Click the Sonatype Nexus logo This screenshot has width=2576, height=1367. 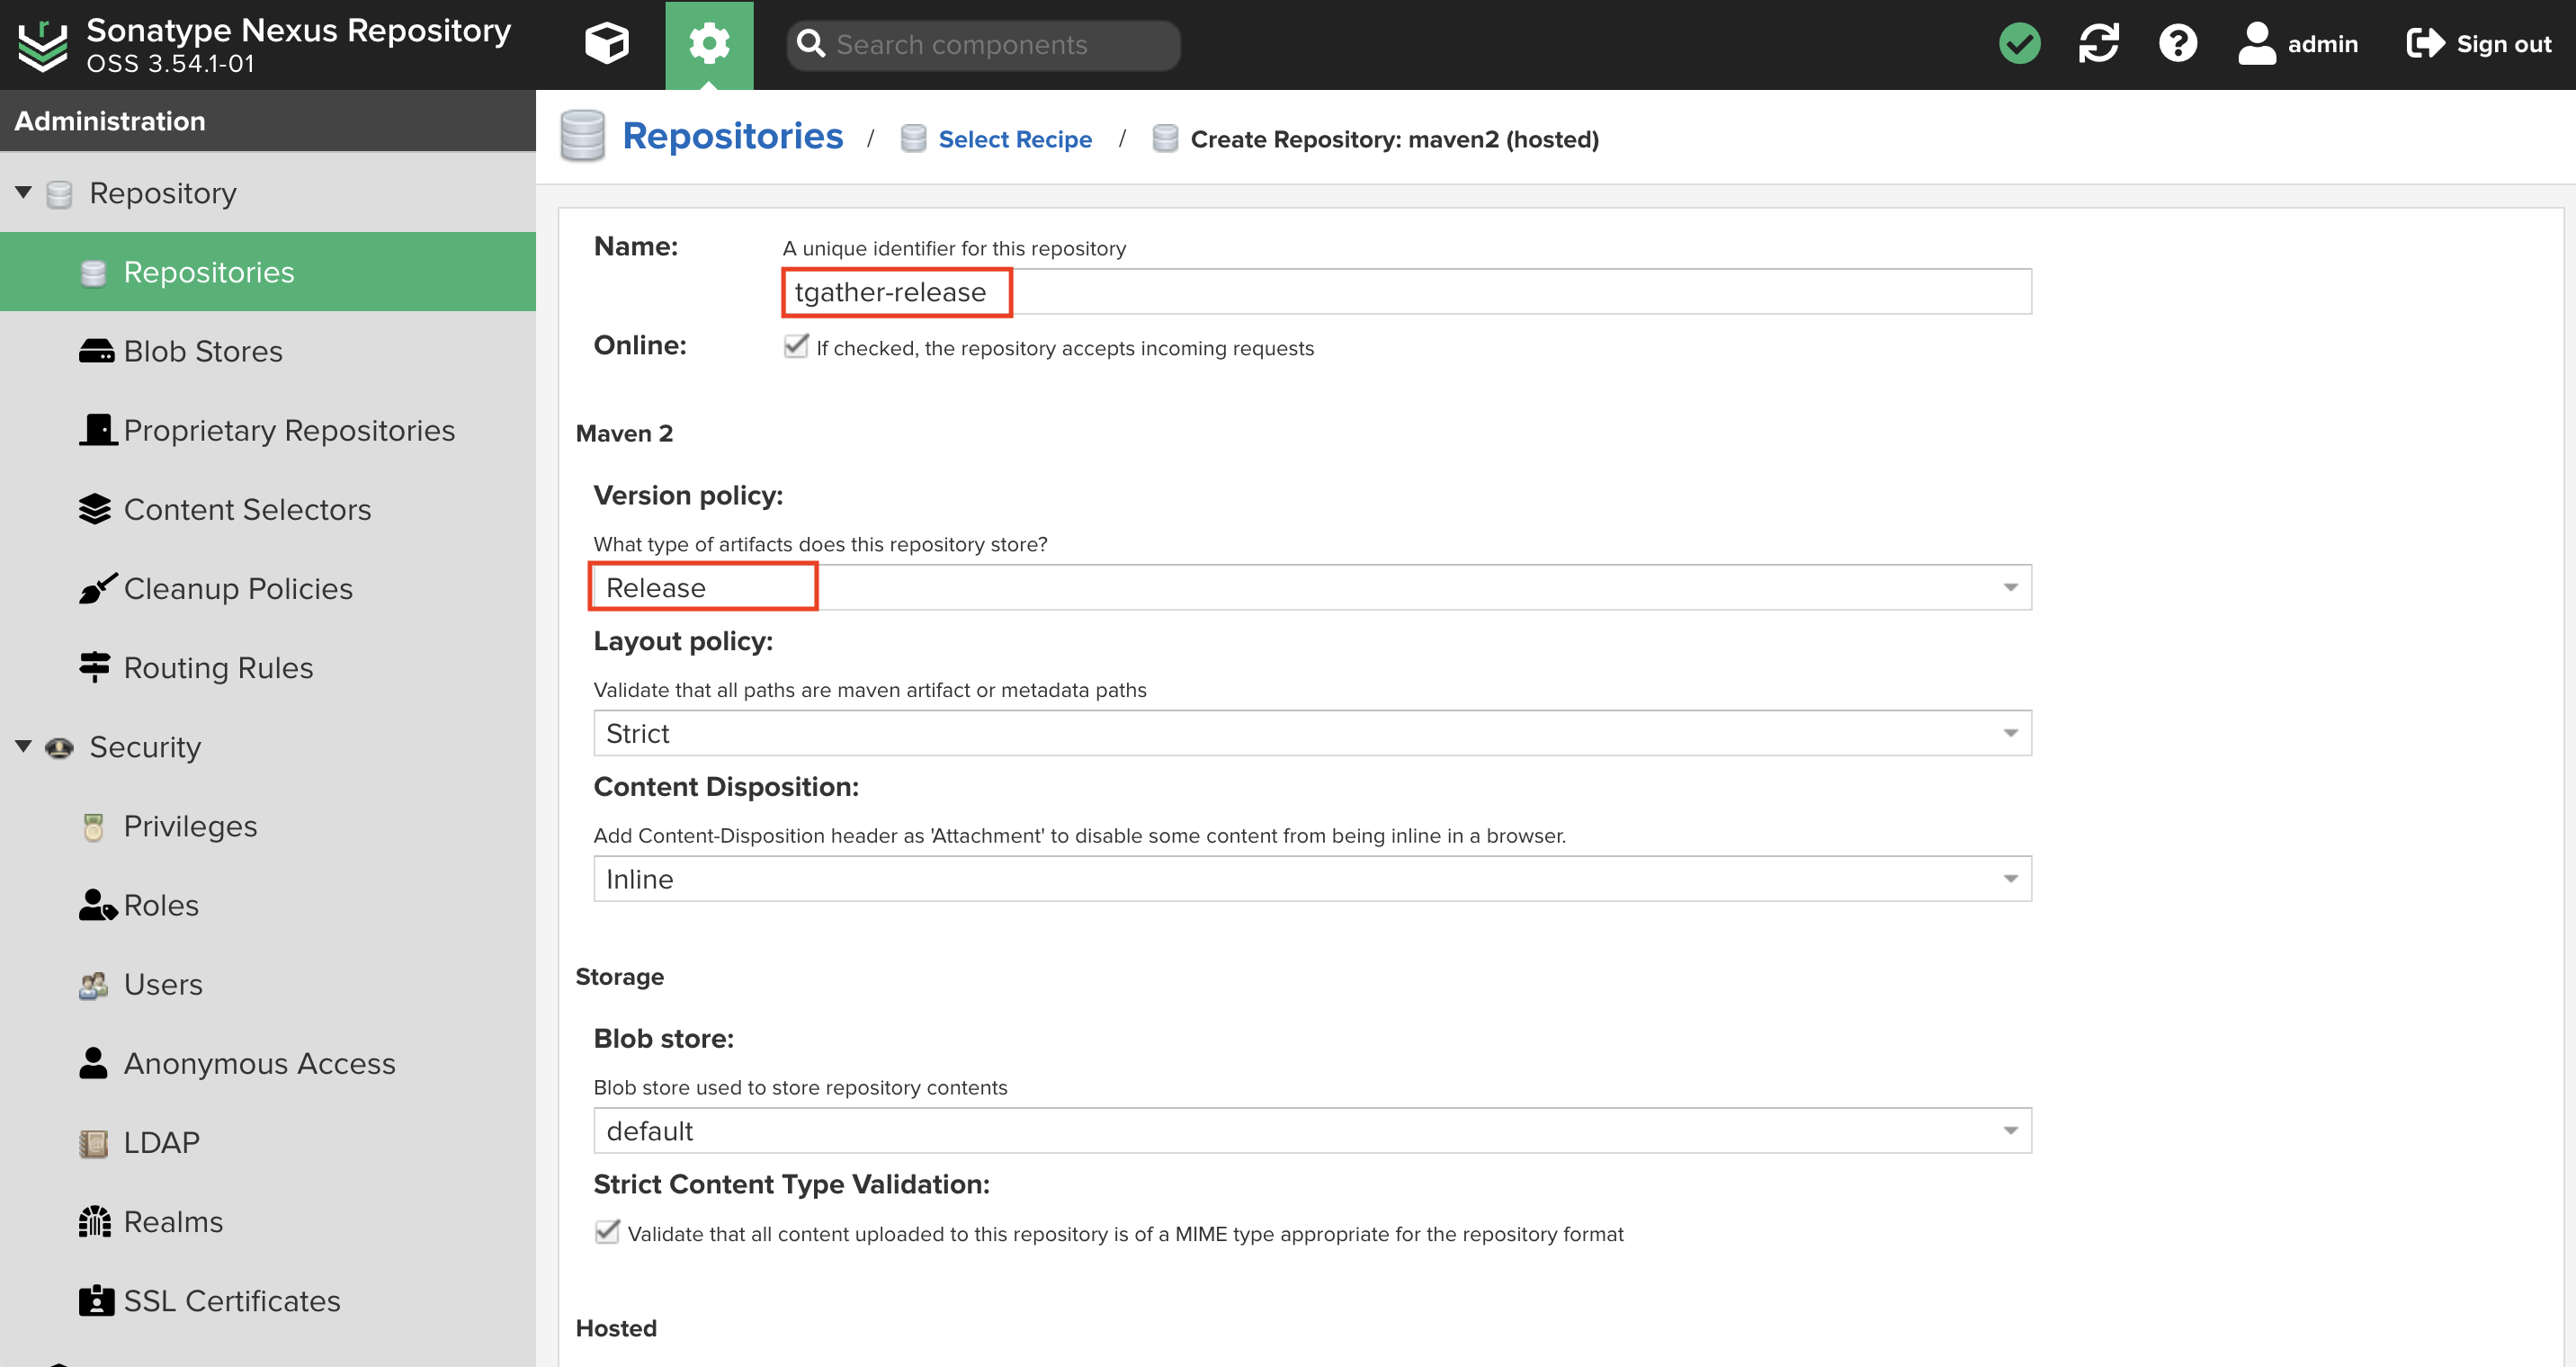tap(43, 45)
